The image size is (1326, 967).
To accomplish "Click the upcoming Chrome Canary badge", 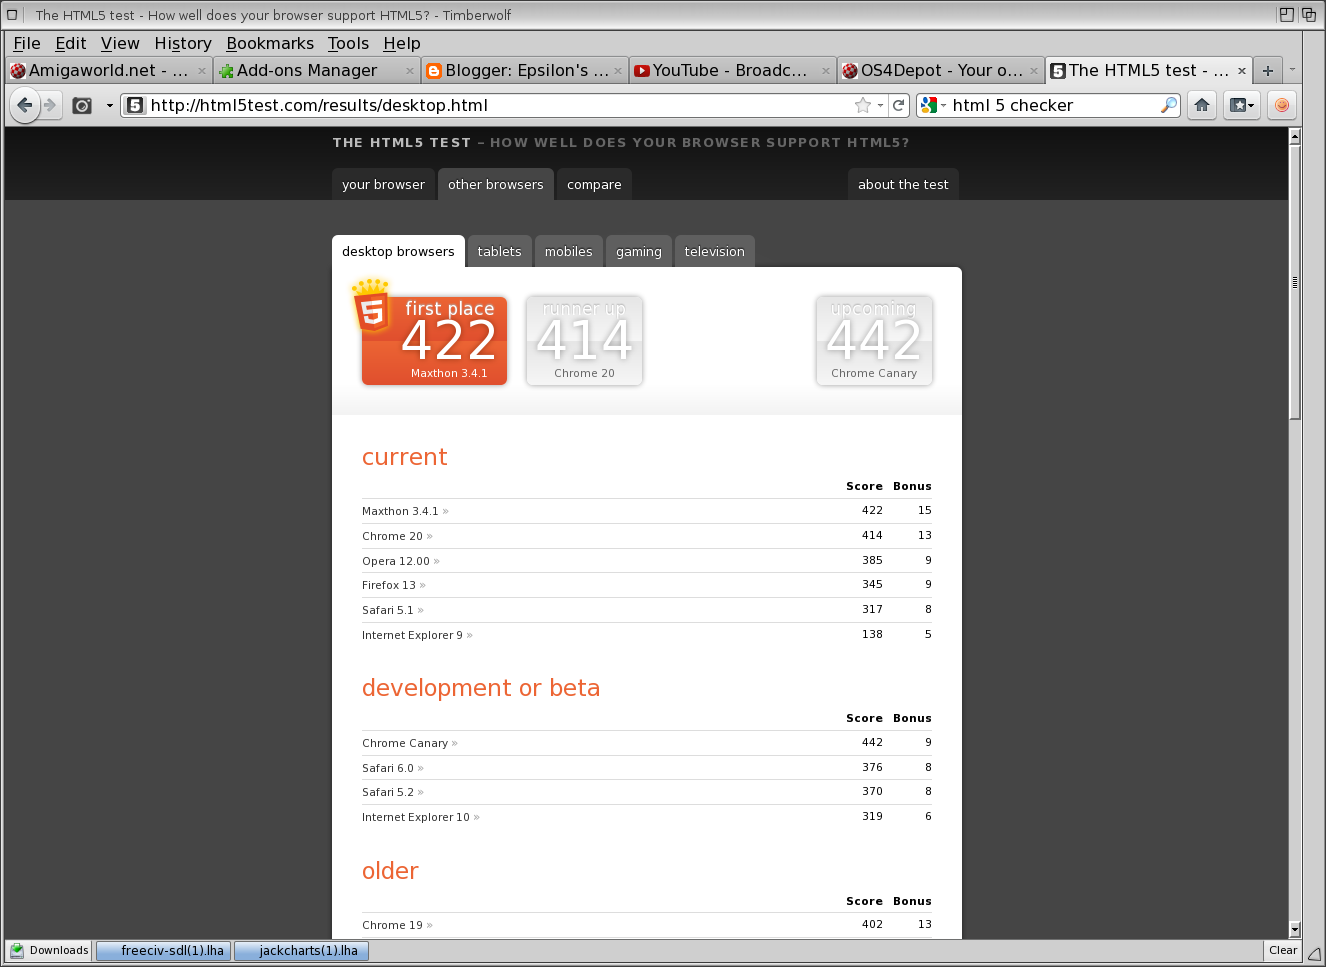I will tap(874, 340).
